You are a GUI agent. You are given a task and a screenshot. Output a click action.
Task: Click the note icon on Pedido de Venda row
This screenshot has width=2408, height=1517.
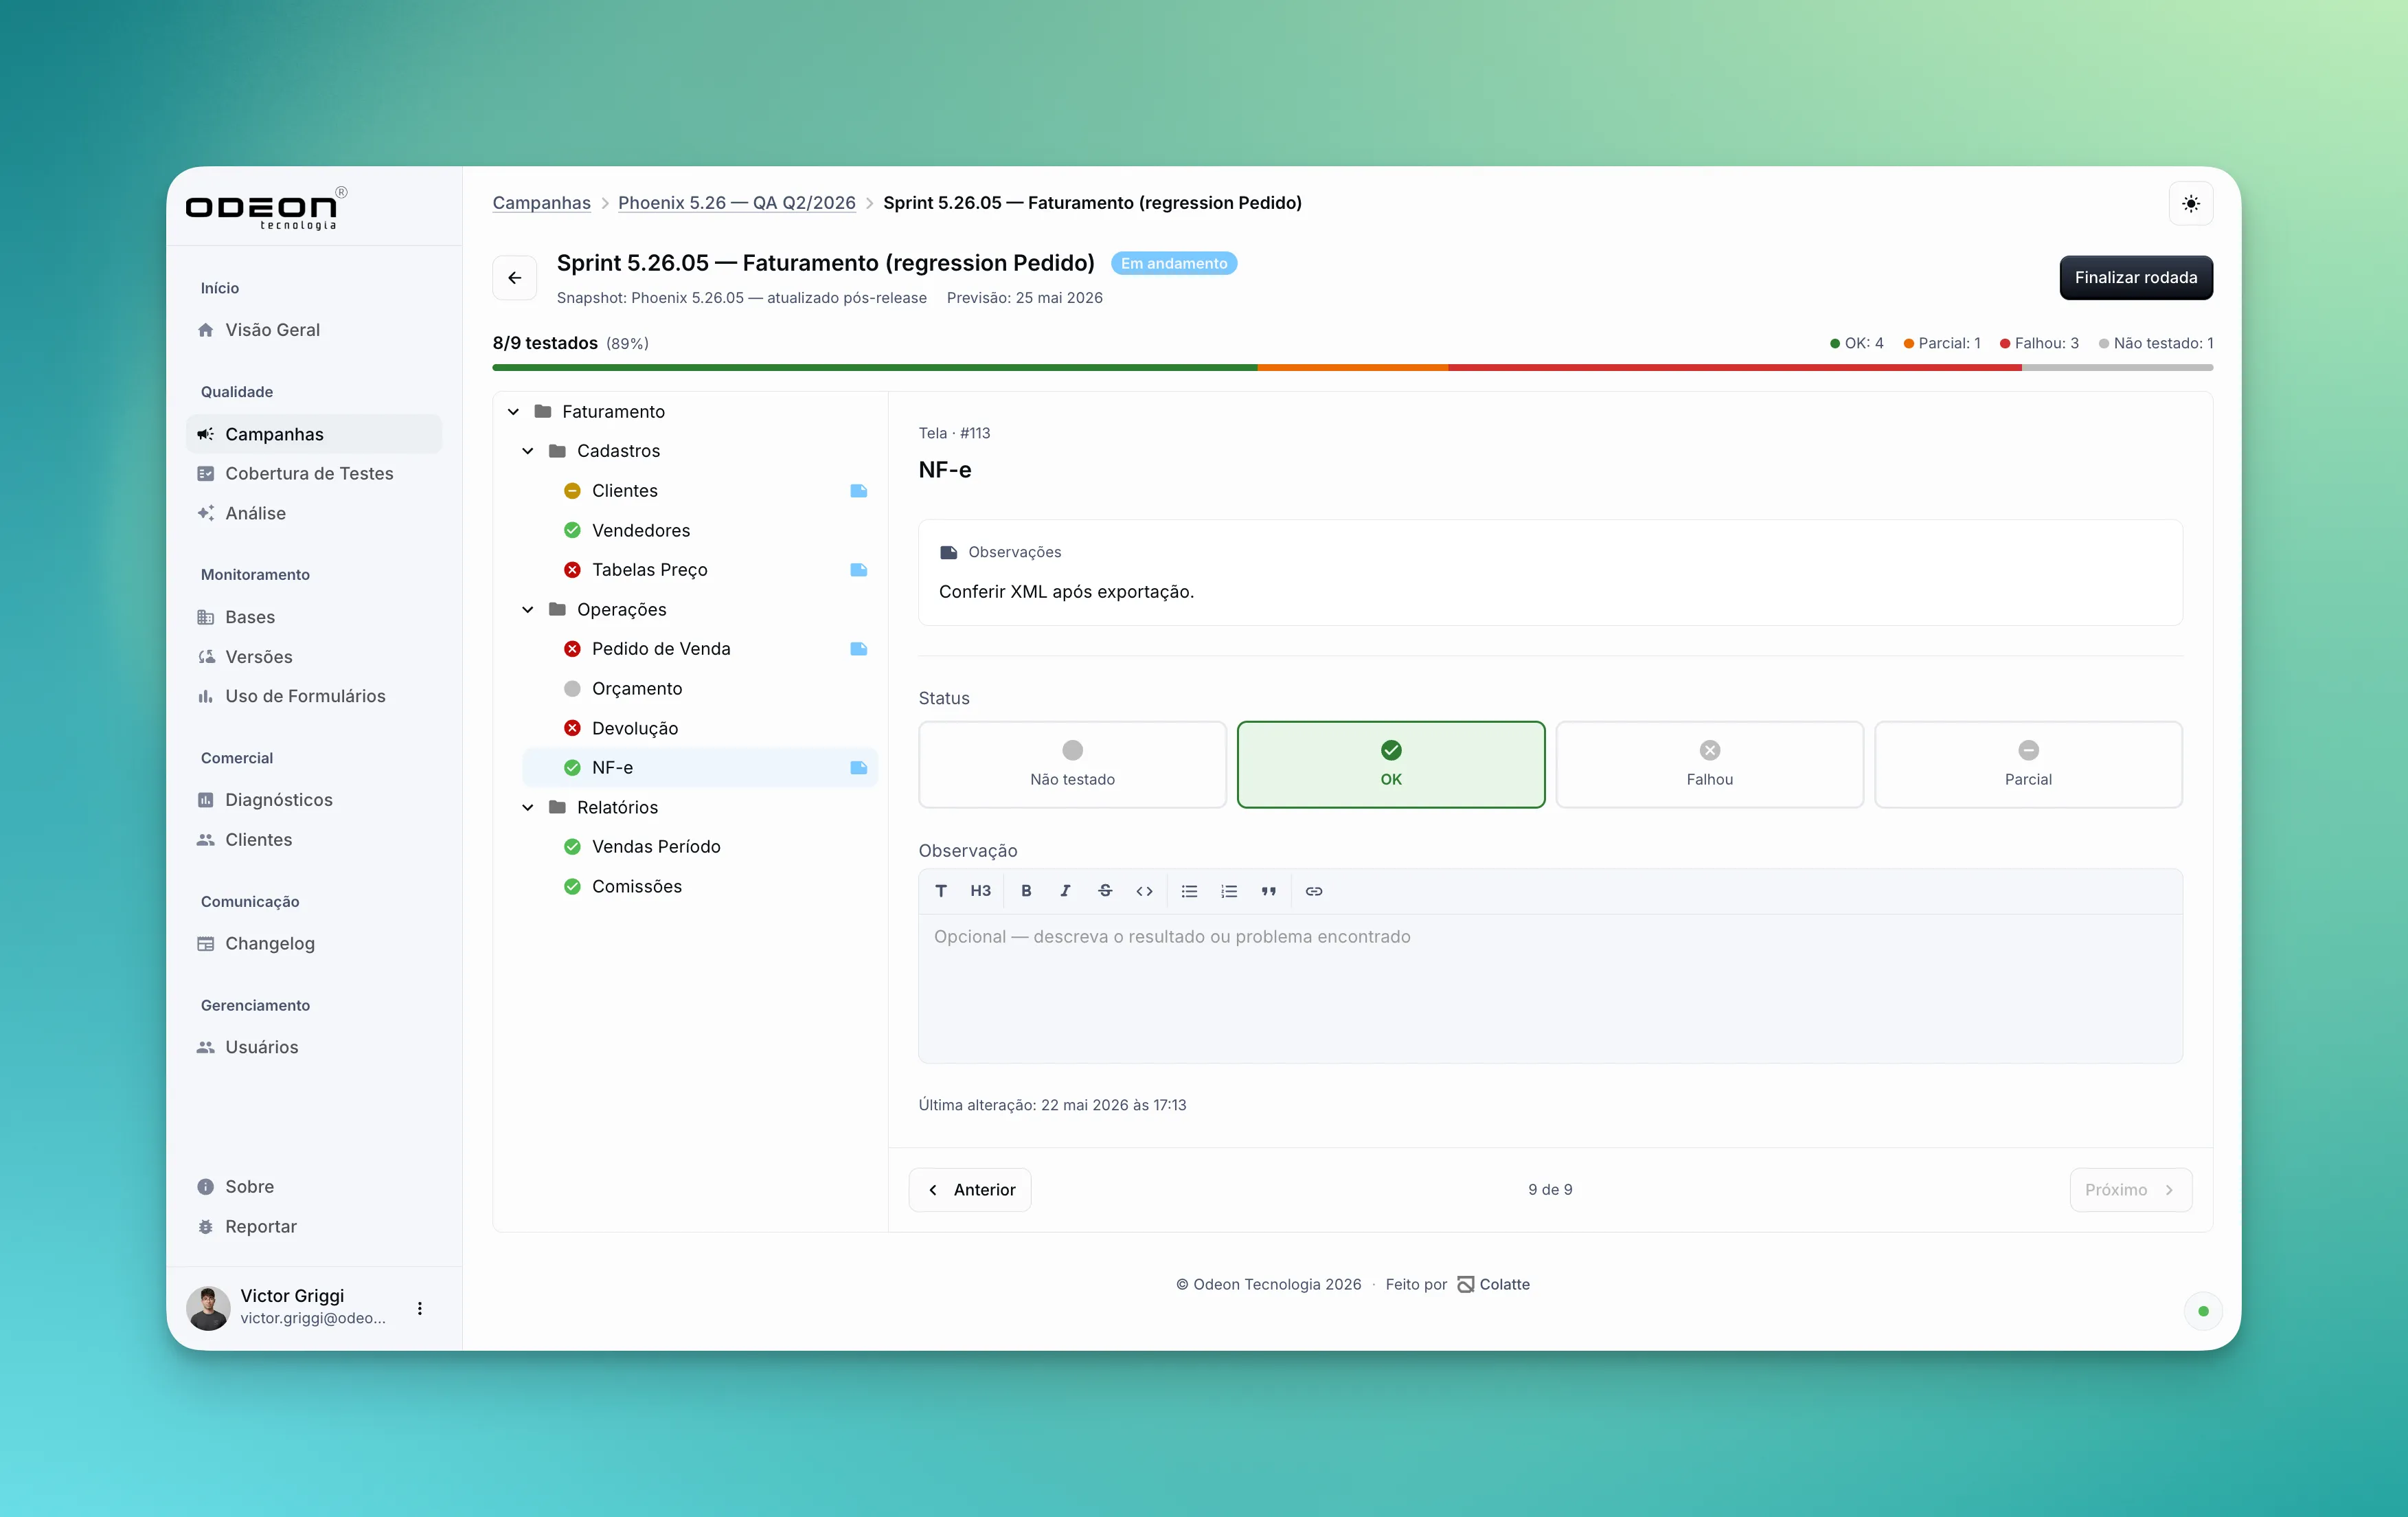(x=858, y=649)
